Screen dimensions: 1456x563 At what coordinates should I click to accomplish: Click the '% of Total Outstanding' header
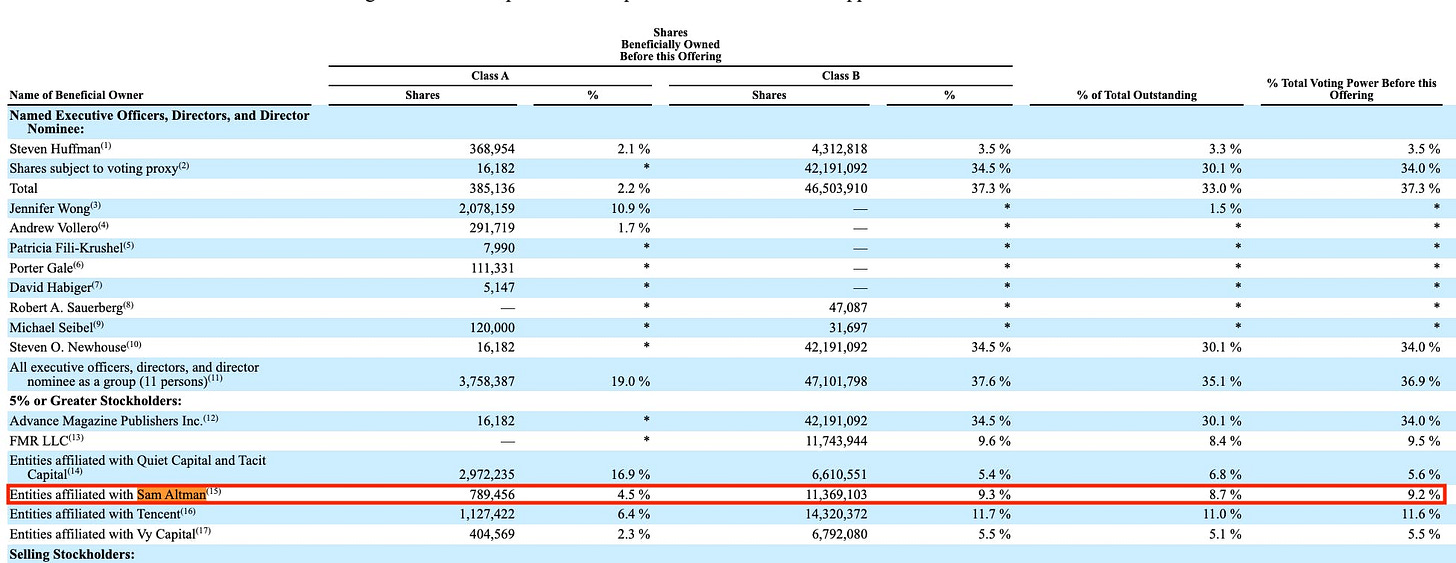[1135, 96]
